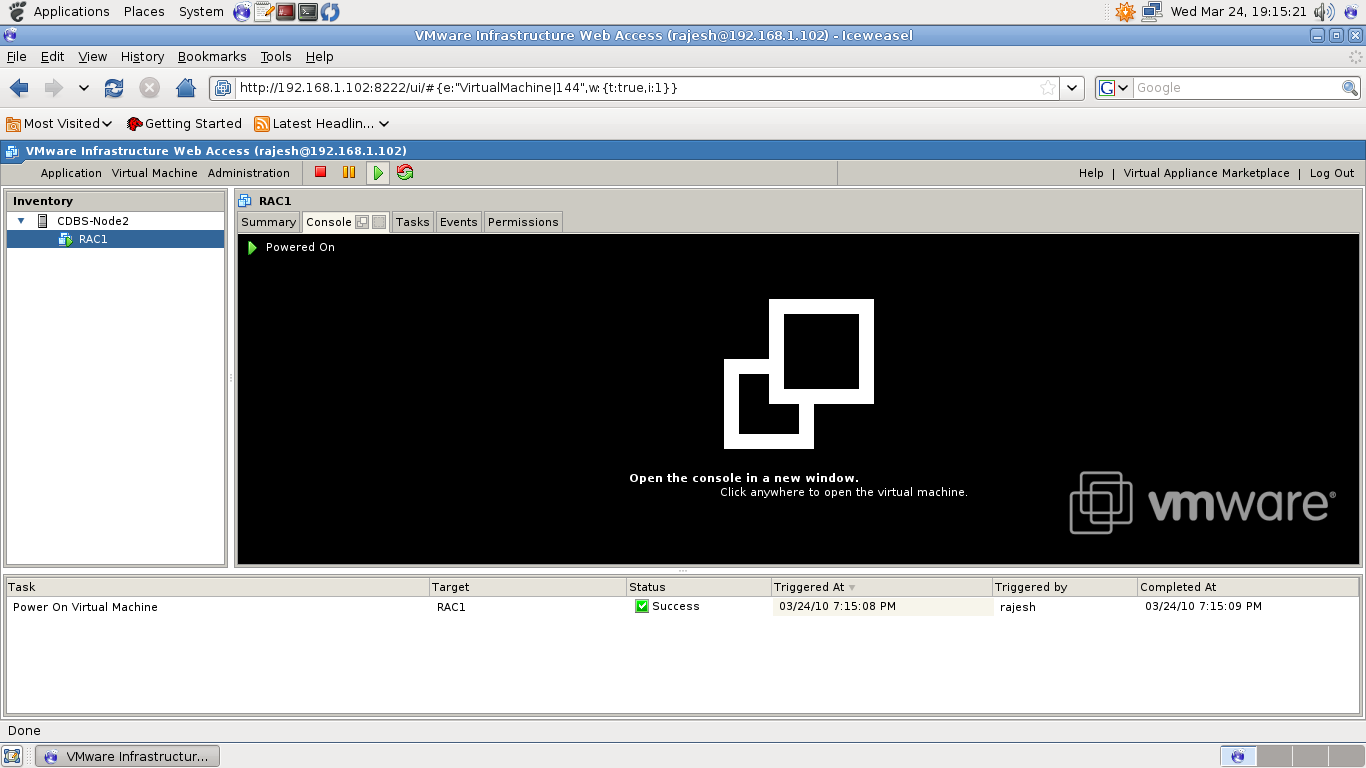Open the browser File menu

(16, 57)
